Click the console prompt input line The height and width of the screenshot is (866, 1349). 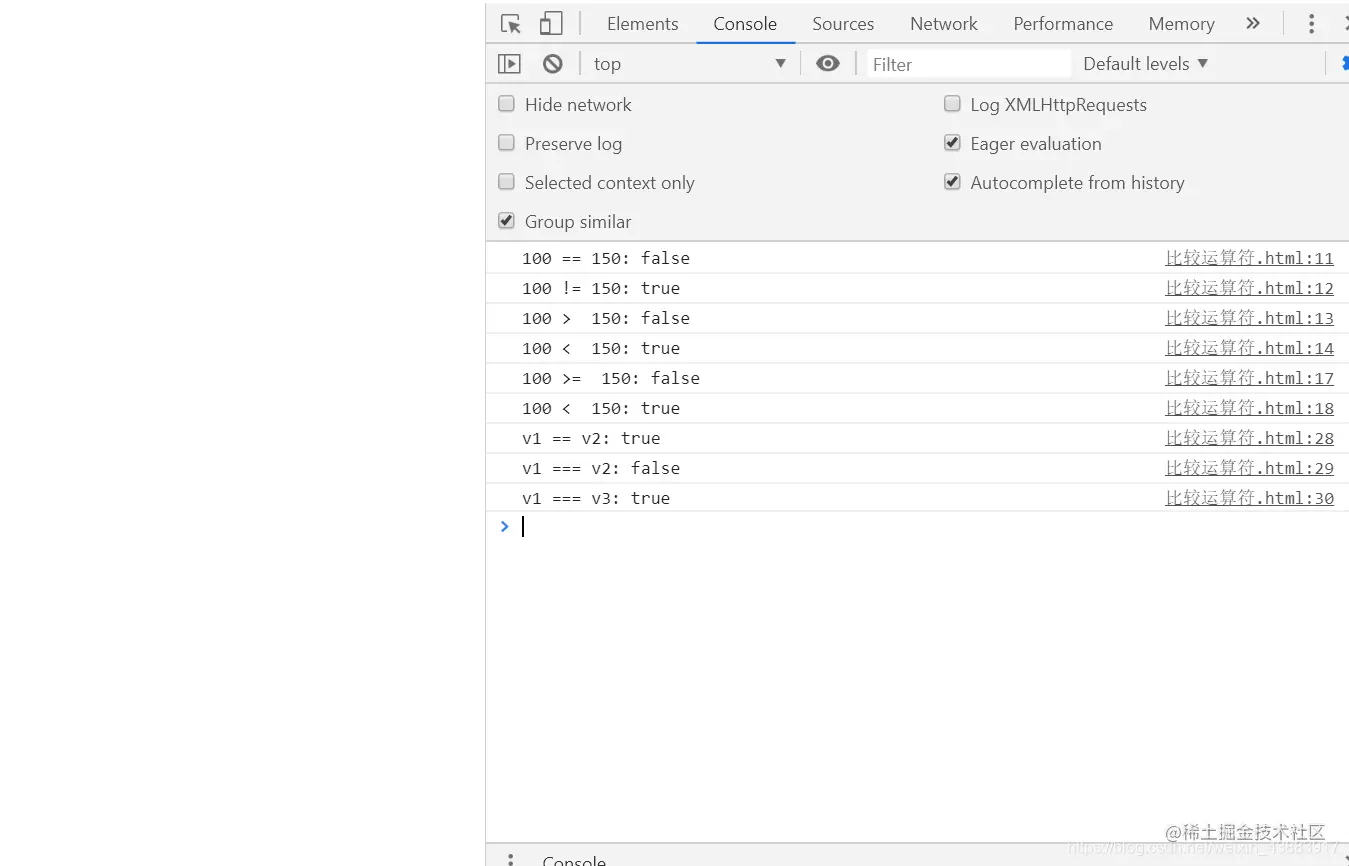tap(930, 527)
